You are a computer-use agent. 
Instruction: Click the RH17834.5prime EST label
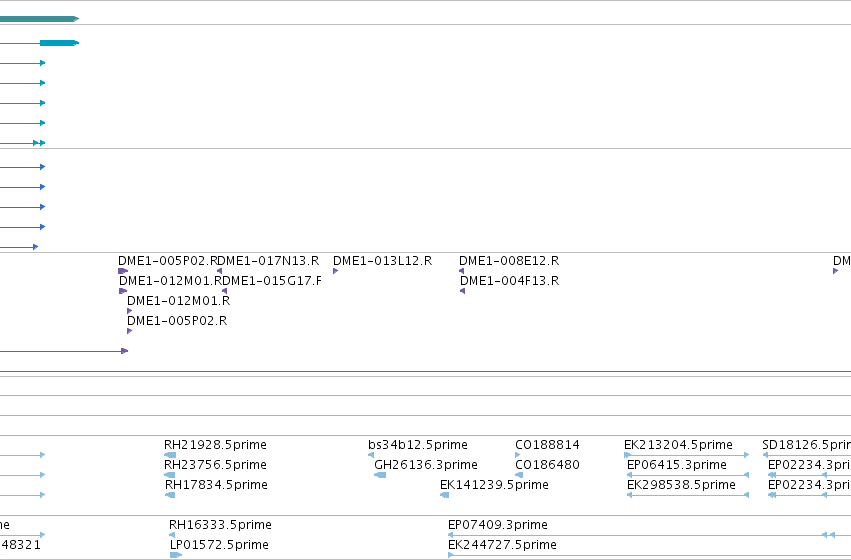point(217,485)
